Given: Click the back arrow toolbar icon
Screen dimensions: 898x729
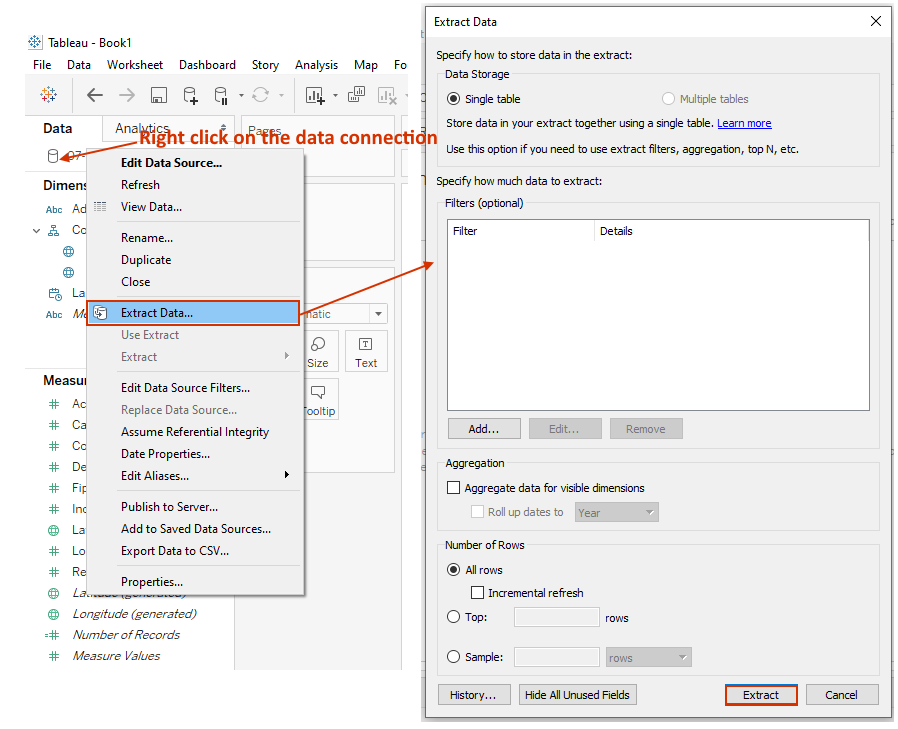Looking at the screenshot, I should point(94,95).
